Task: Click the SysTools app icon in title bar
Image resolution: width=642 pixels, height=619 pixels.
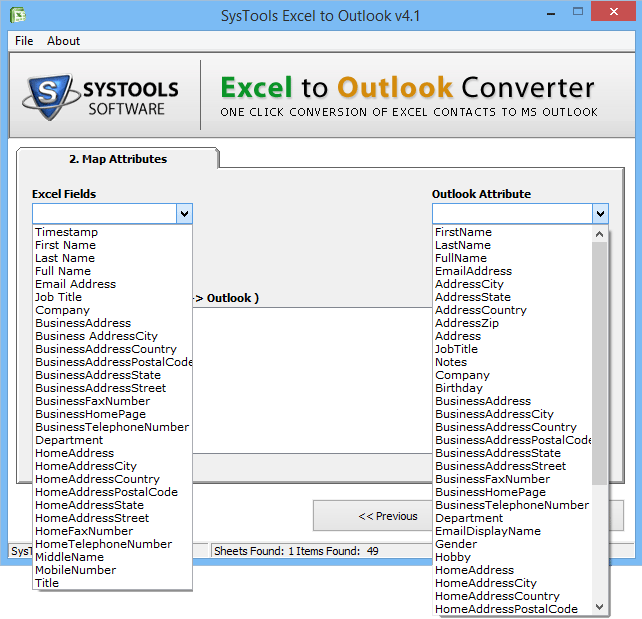Action: pos(18,15)
